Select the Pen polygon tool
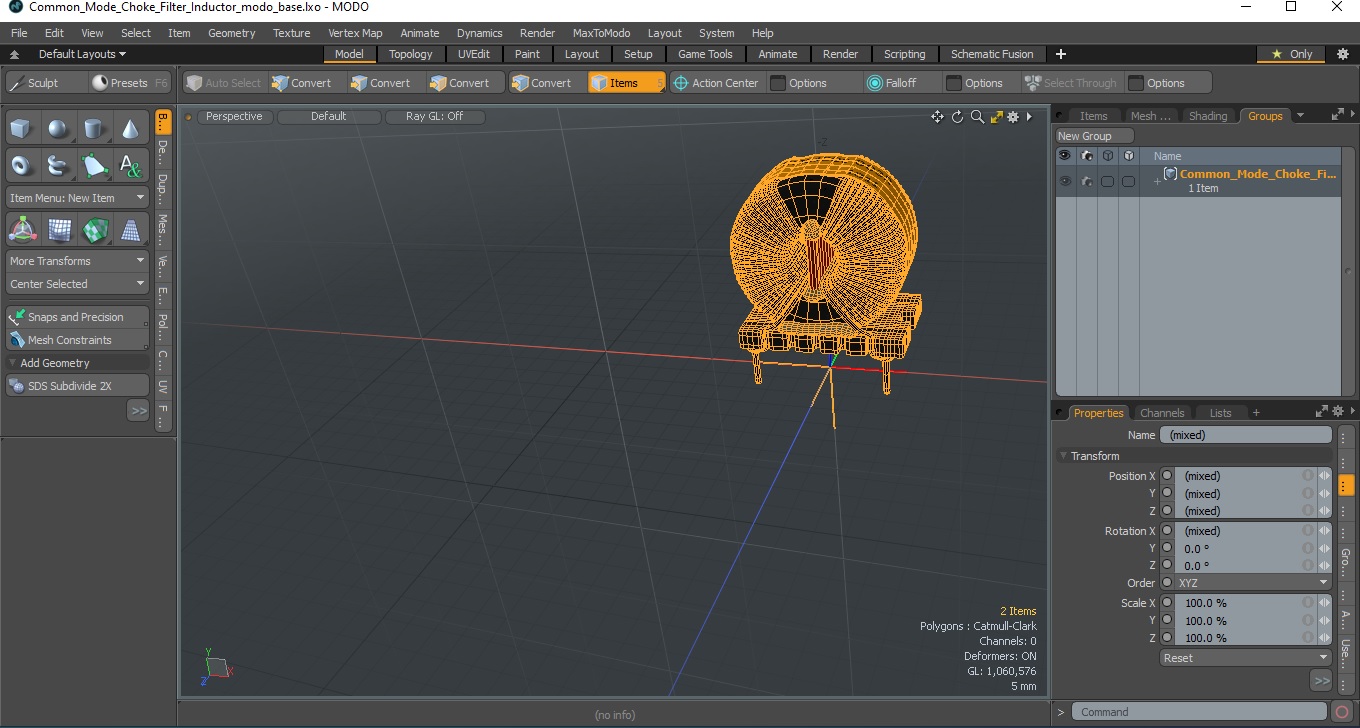1360x728 pixels. pyautogui.click(x=94, y=165)
